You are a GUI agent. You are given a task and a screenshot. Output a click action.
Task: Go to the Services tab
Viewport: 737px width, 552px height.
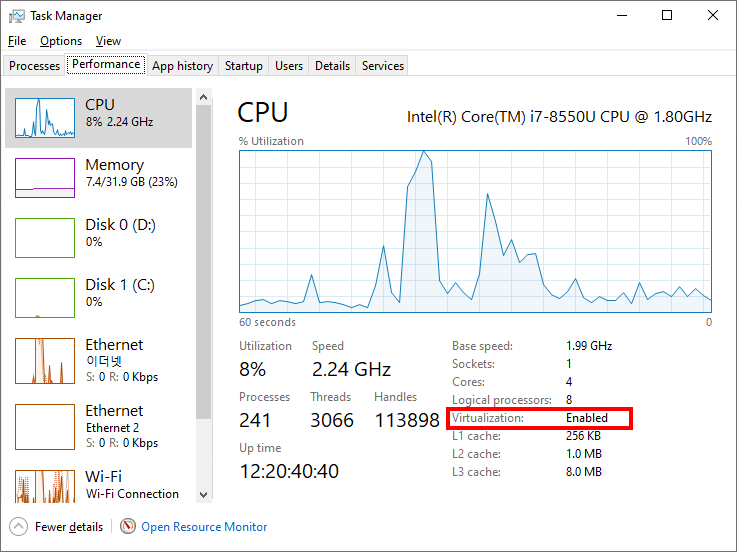[383, 66]
